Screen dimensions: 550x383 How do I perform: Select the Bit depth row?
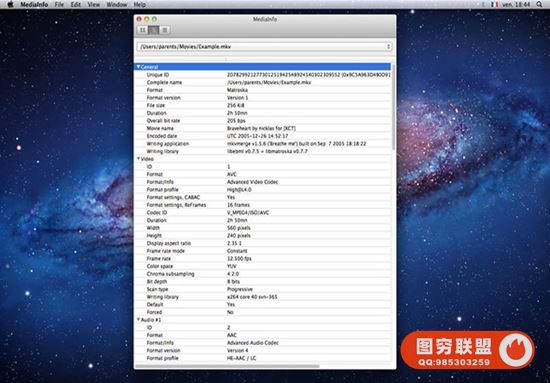pos(262,282)
